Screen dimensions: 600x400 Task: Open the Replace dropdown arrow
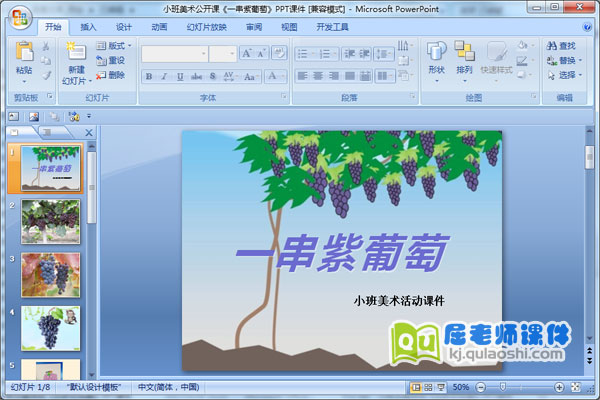pyautogui.click(x=580, y=60)
